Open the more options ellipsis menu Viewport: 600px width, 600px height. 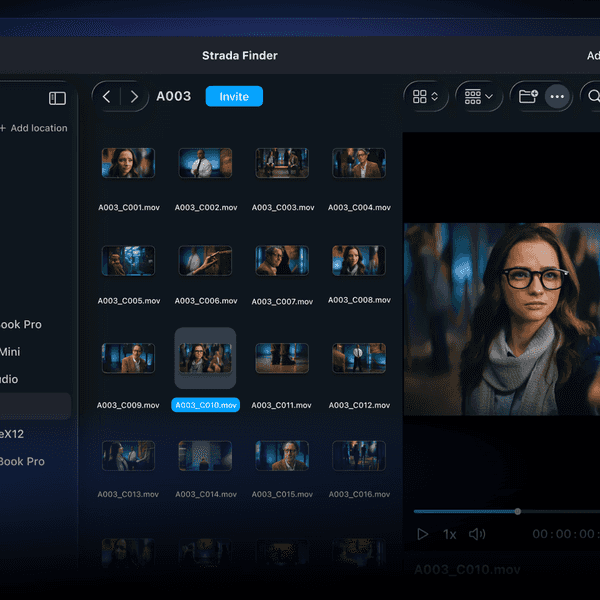click(557, 96)
